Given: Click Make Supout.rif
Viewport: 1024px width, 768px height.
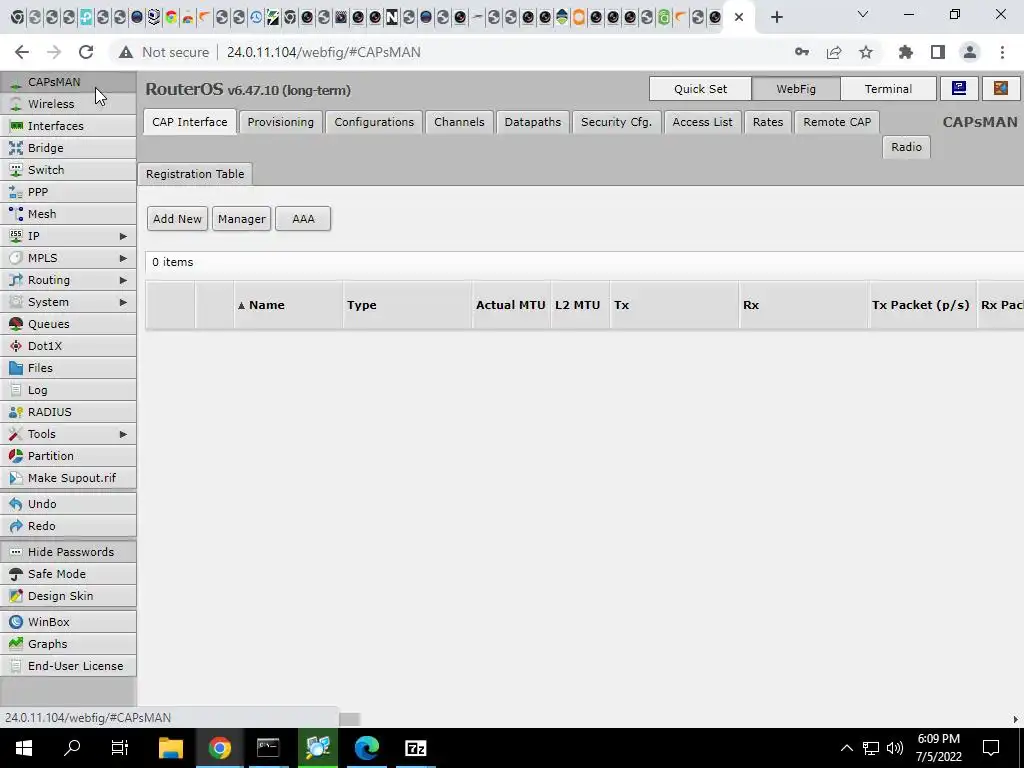Looking at the screenshot, I should 68,478.
